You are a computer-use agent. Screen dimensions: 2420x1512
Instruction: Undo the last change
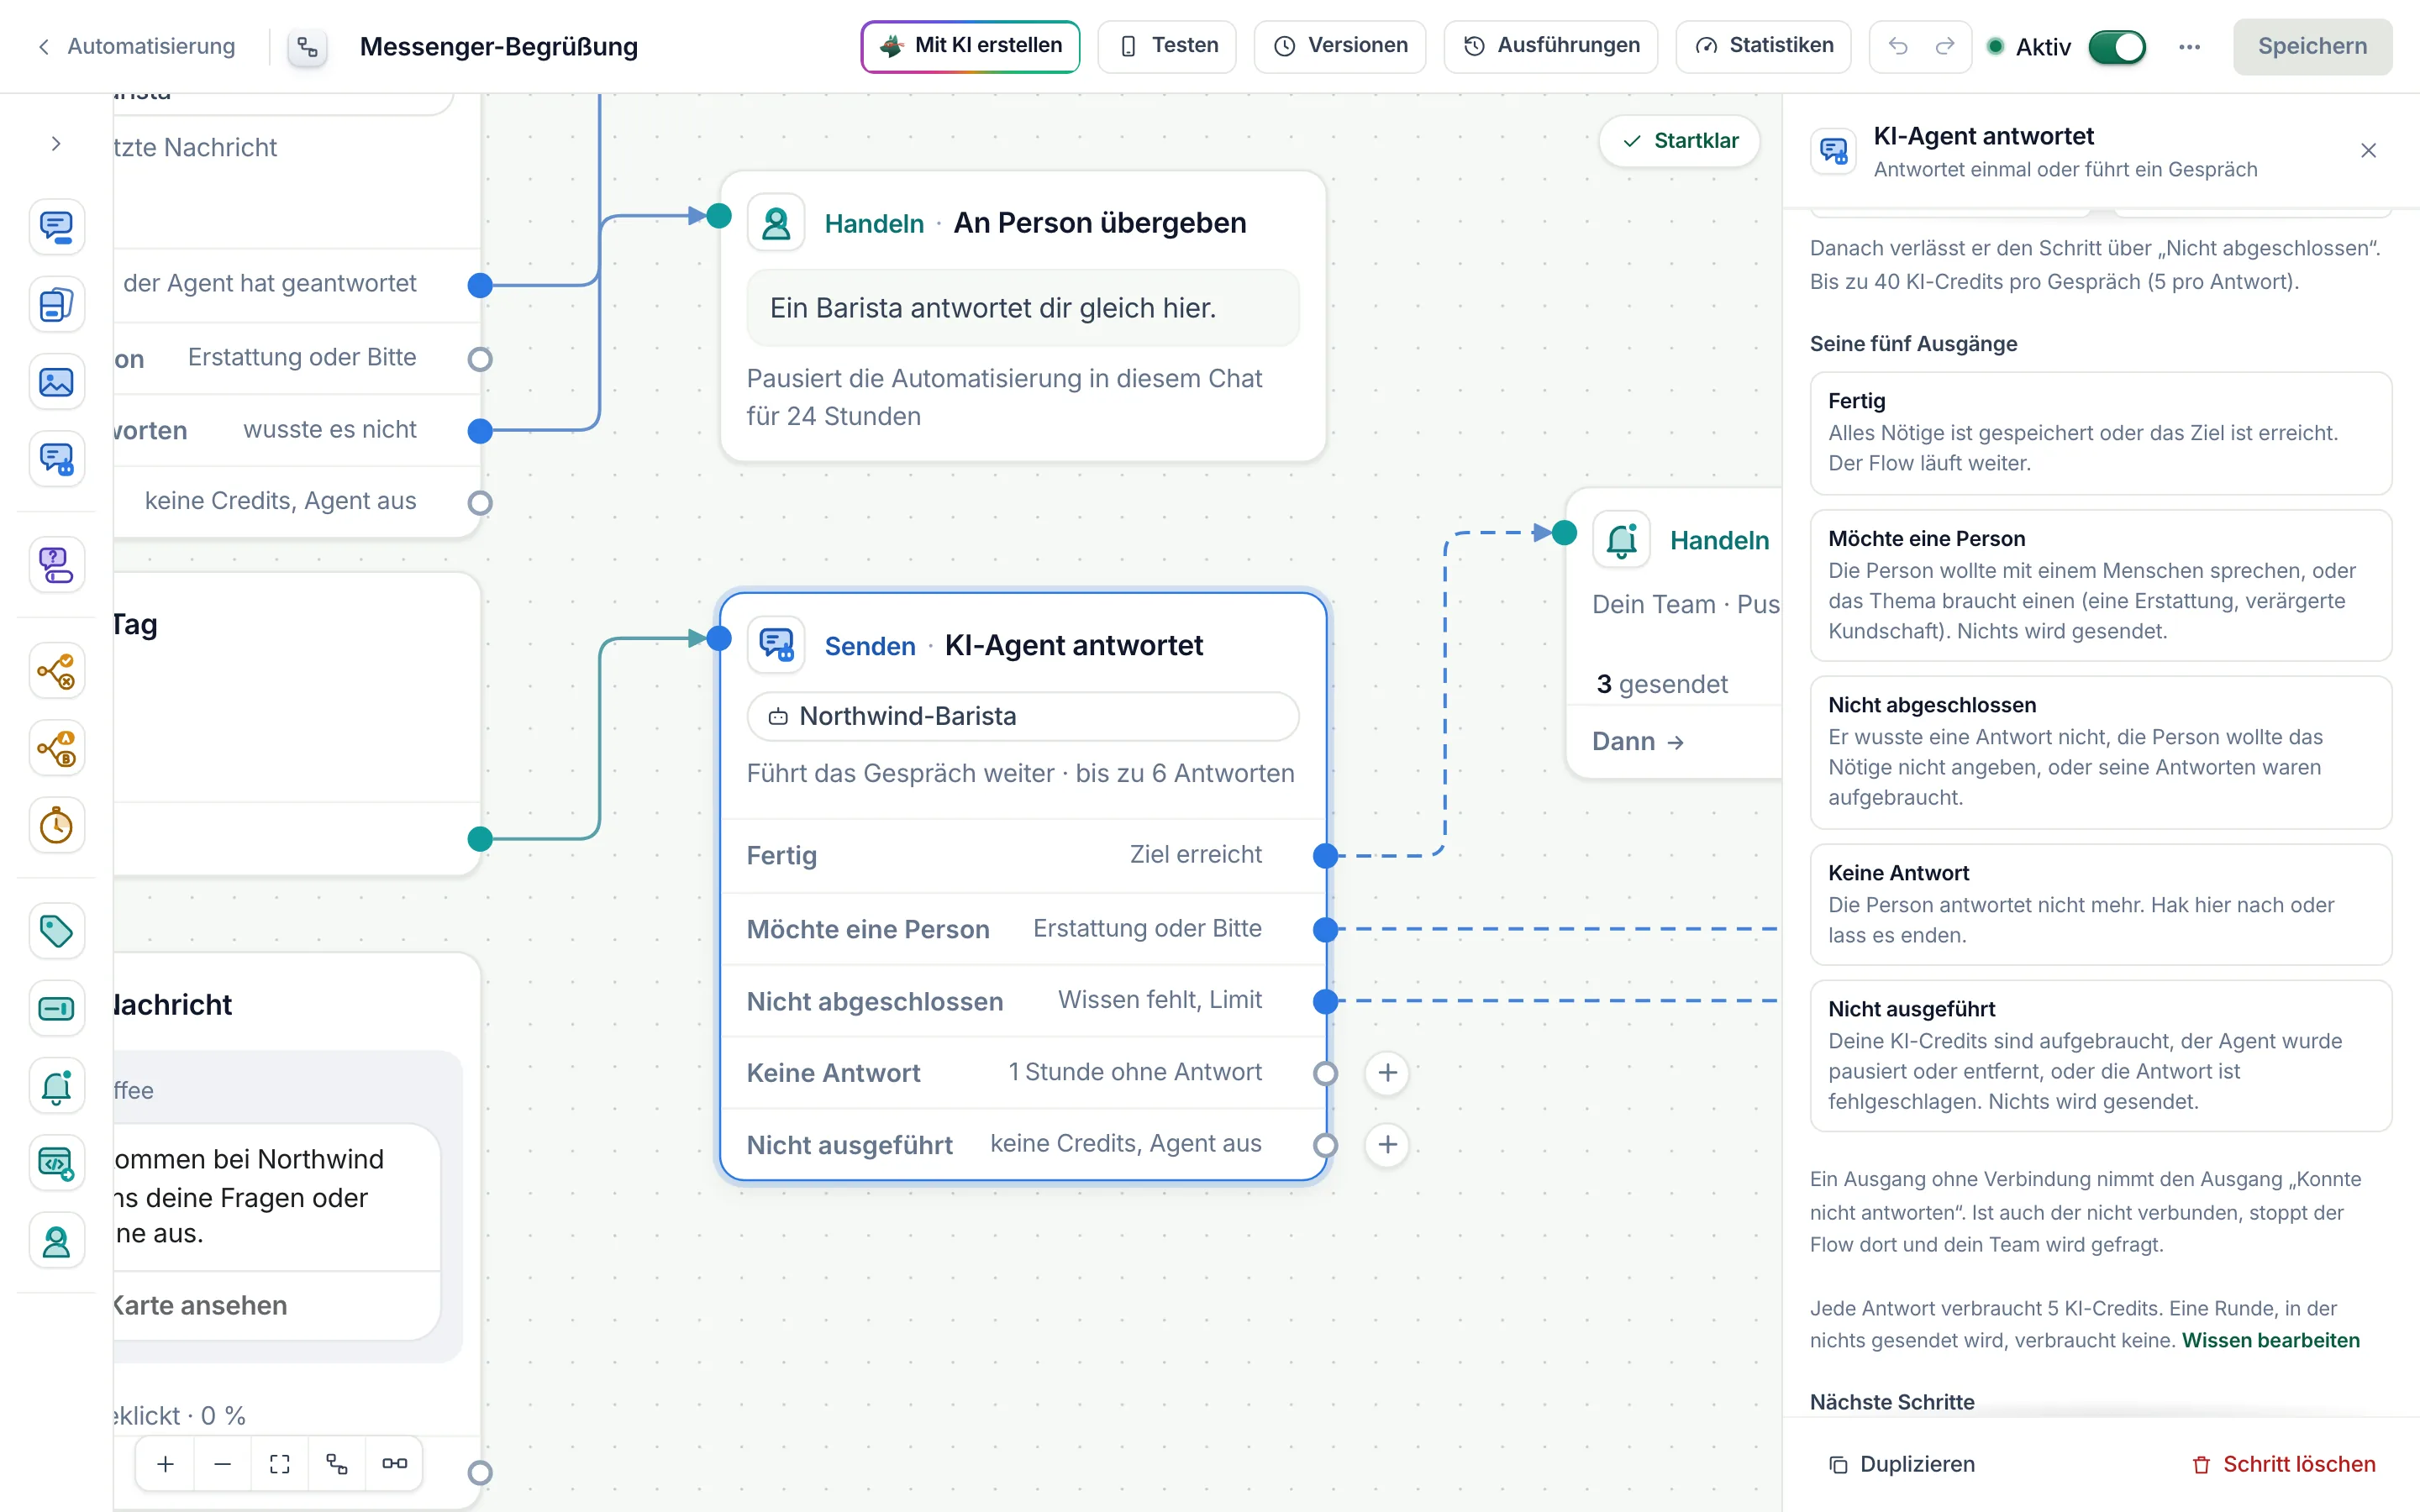(1897, 46)
